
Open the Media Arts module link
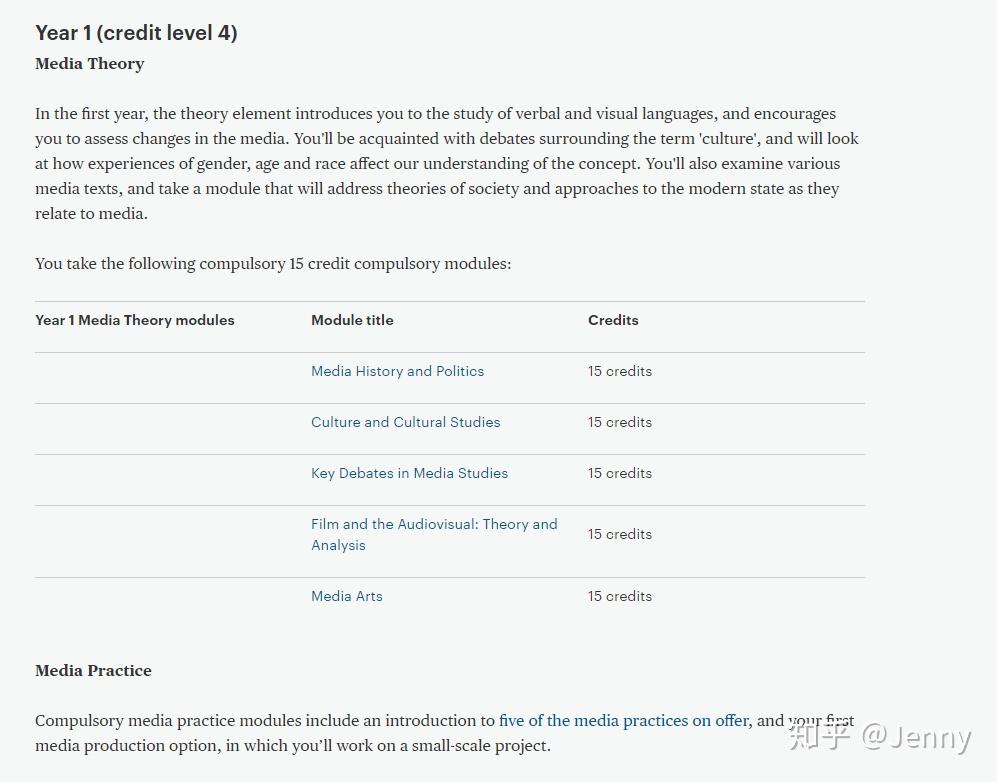coord(347,596)
